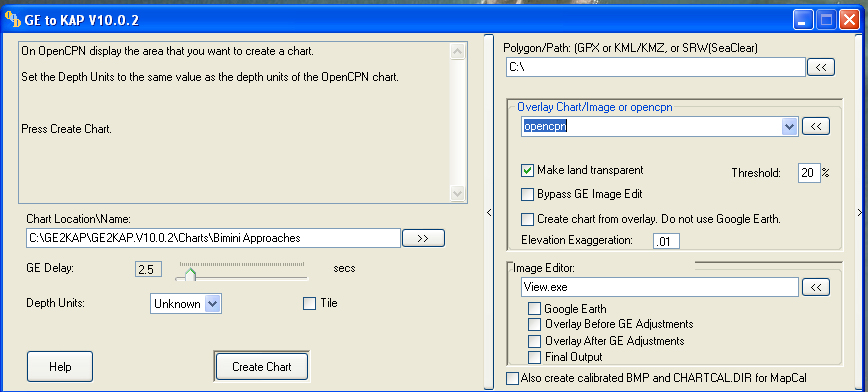Open Help
The height and width of the screenshot is (392, 868).
[x=60, y=367]
